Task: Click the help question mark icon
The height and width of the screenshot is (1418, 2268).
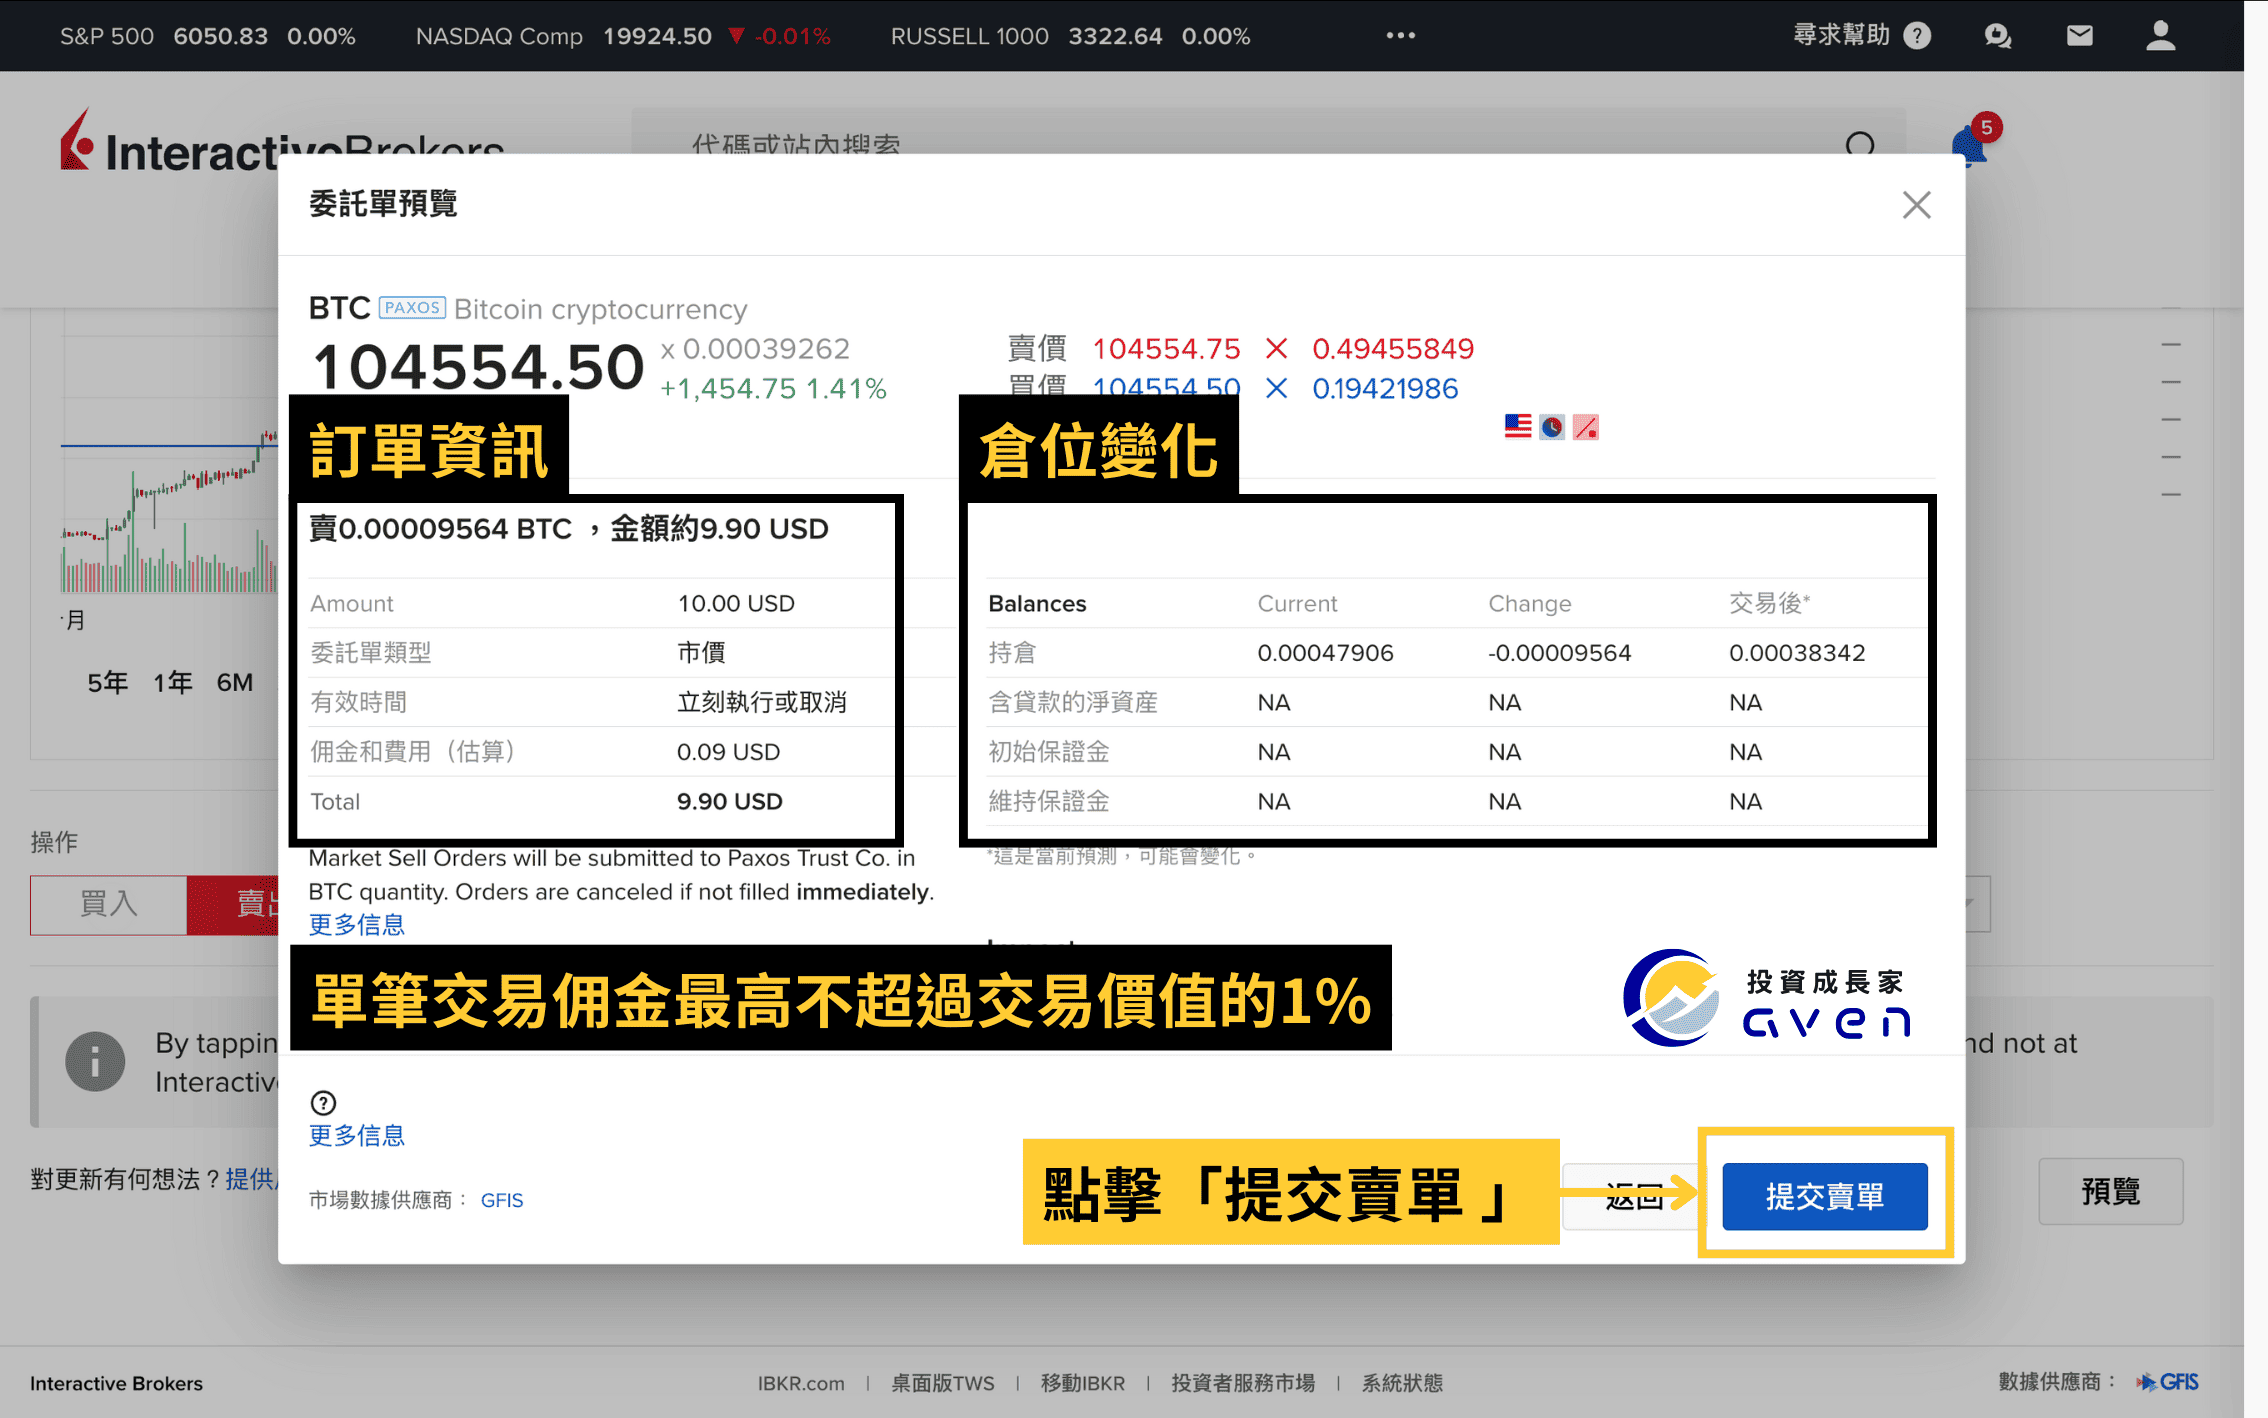Action: [1917, 36]
